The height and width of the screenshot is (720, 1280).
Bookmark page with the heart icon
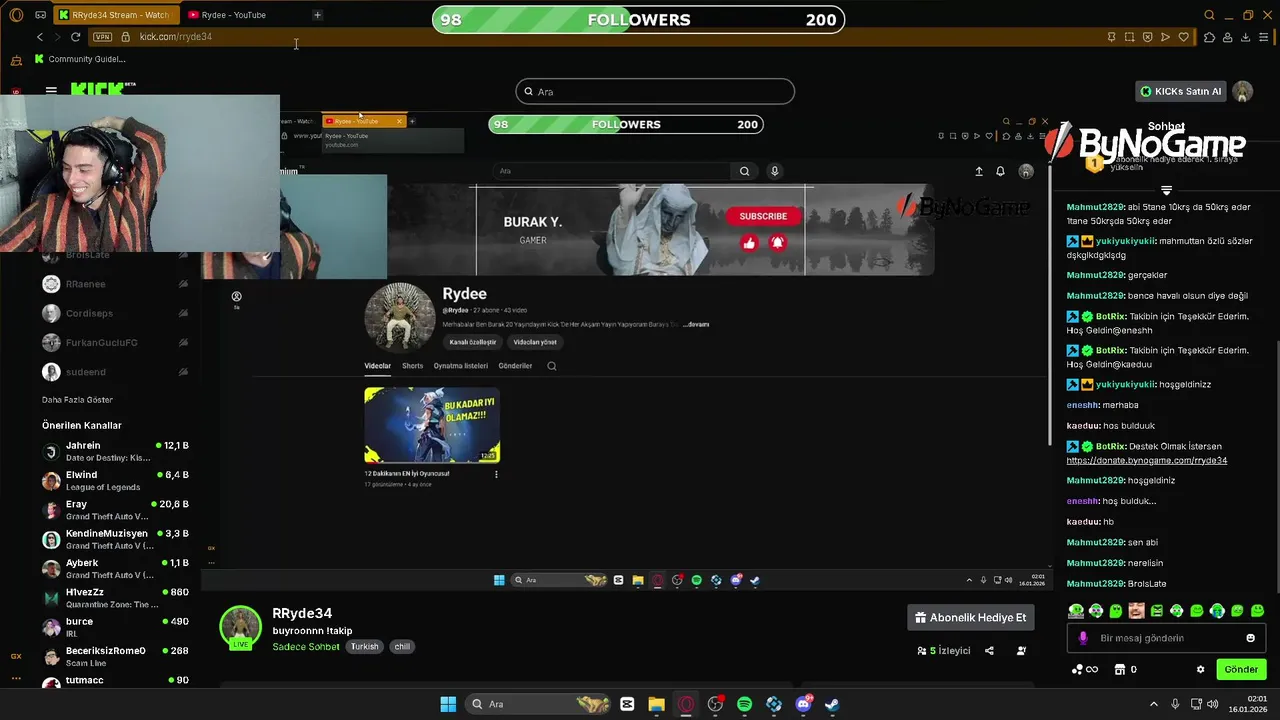pyautogui.click(x=1184, y=37)
